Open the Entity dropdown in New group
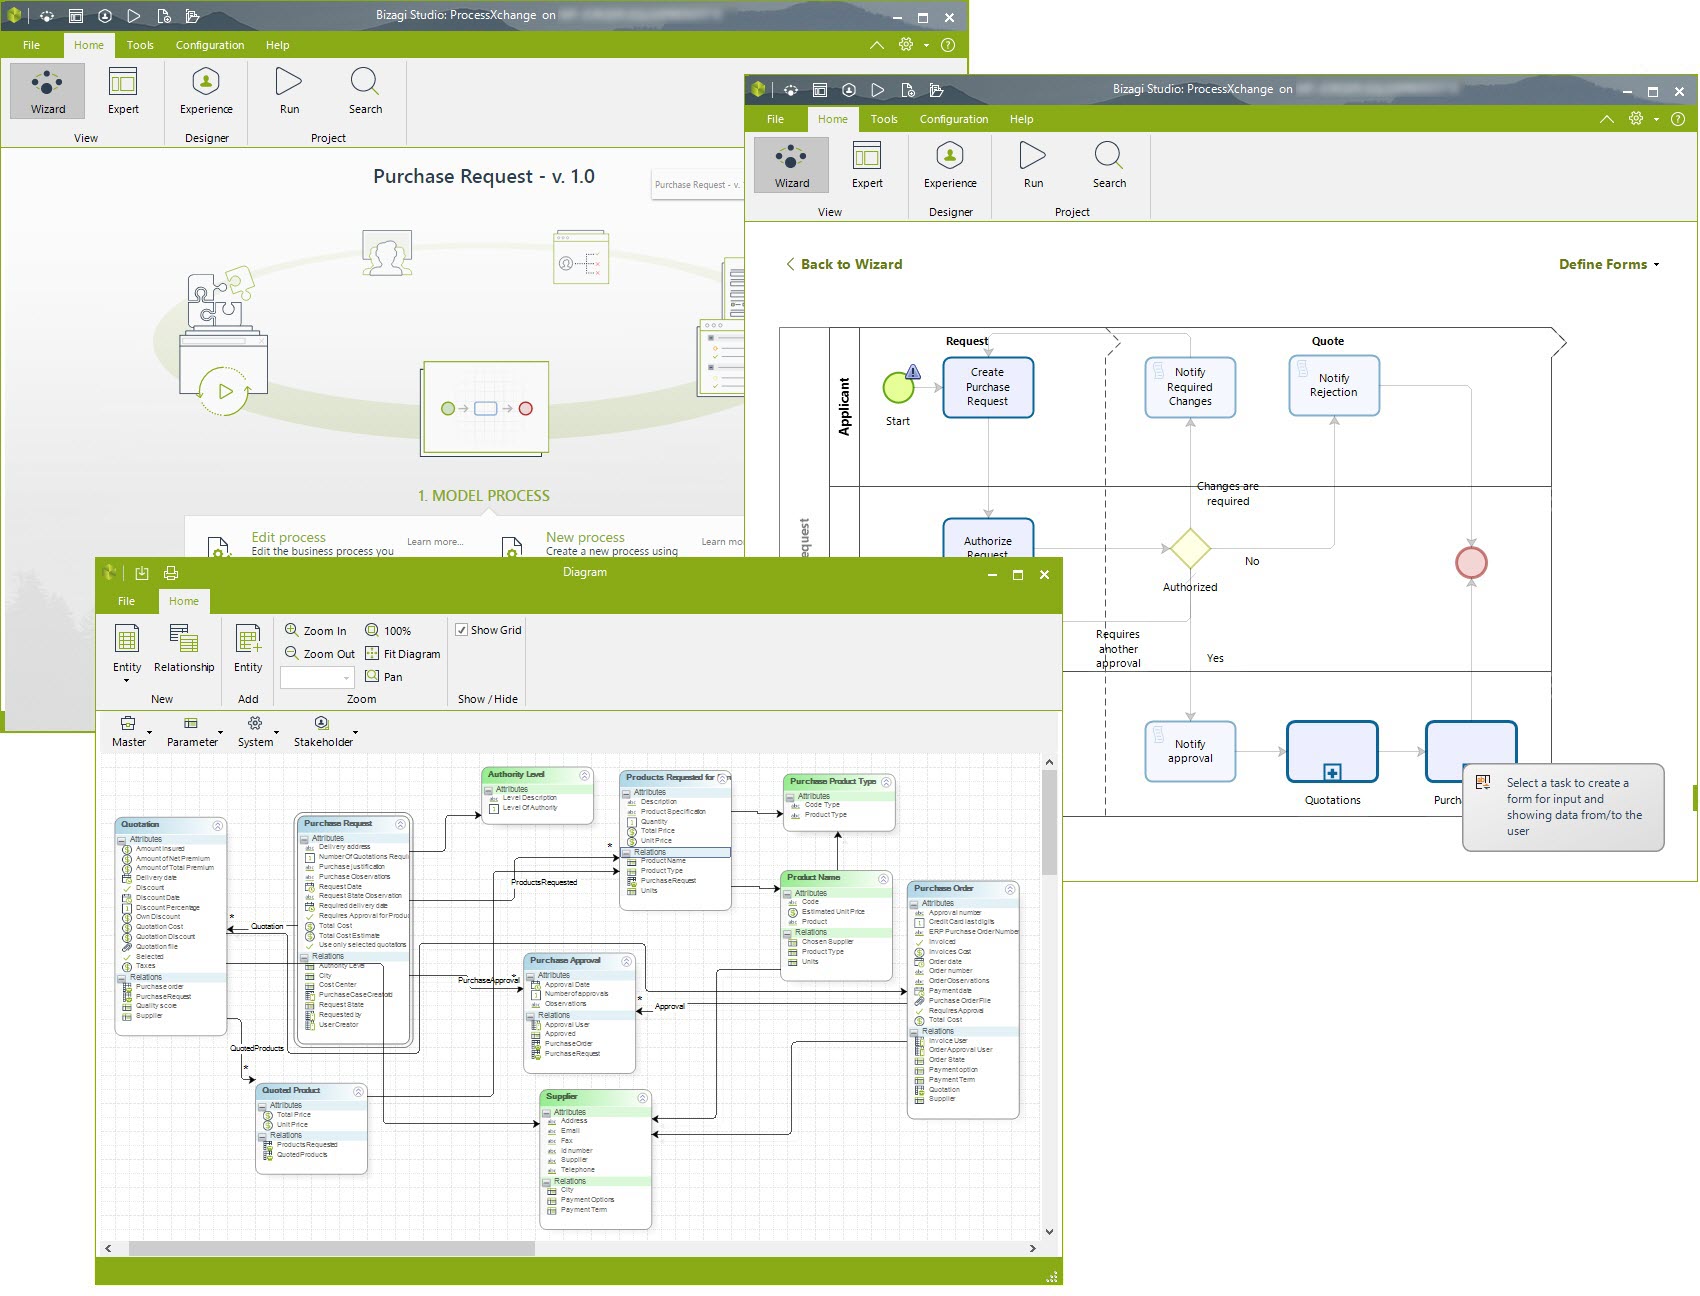1700x1296 pixels. [x=127, y=680]
